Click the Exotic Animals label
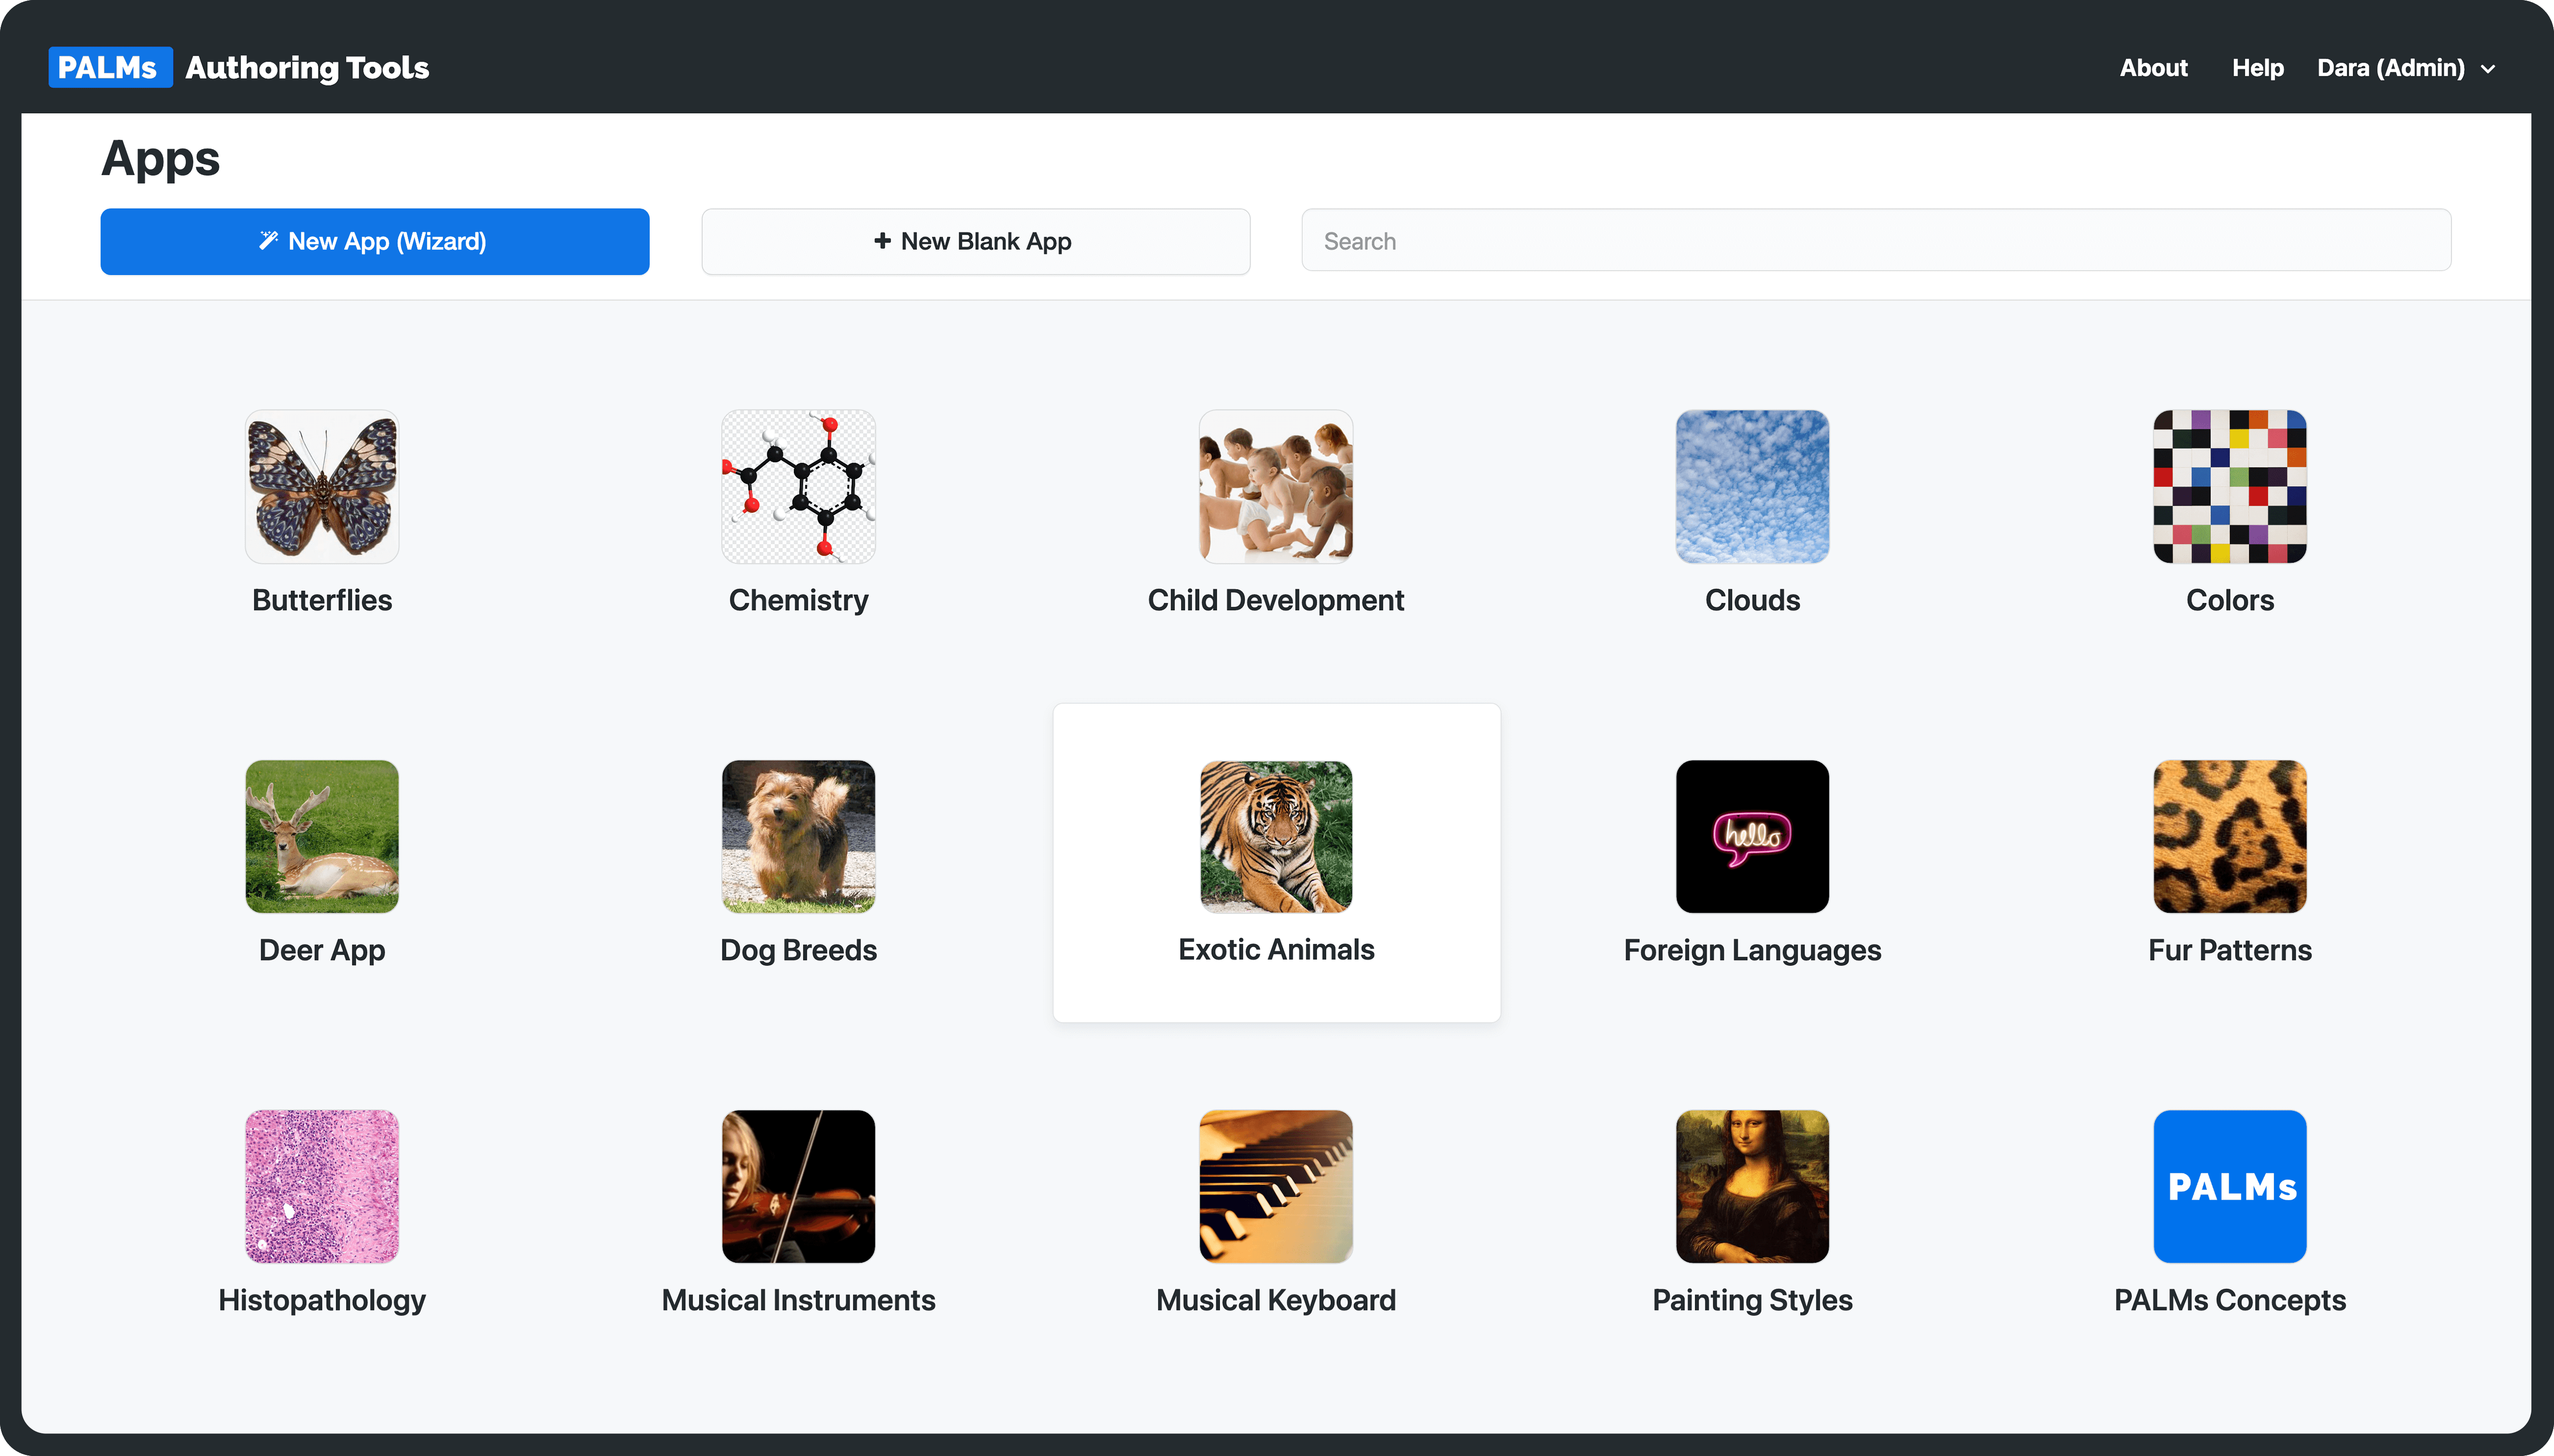The height and width of the screenshot is (1456, 2554). click(x=1276, y=949)
